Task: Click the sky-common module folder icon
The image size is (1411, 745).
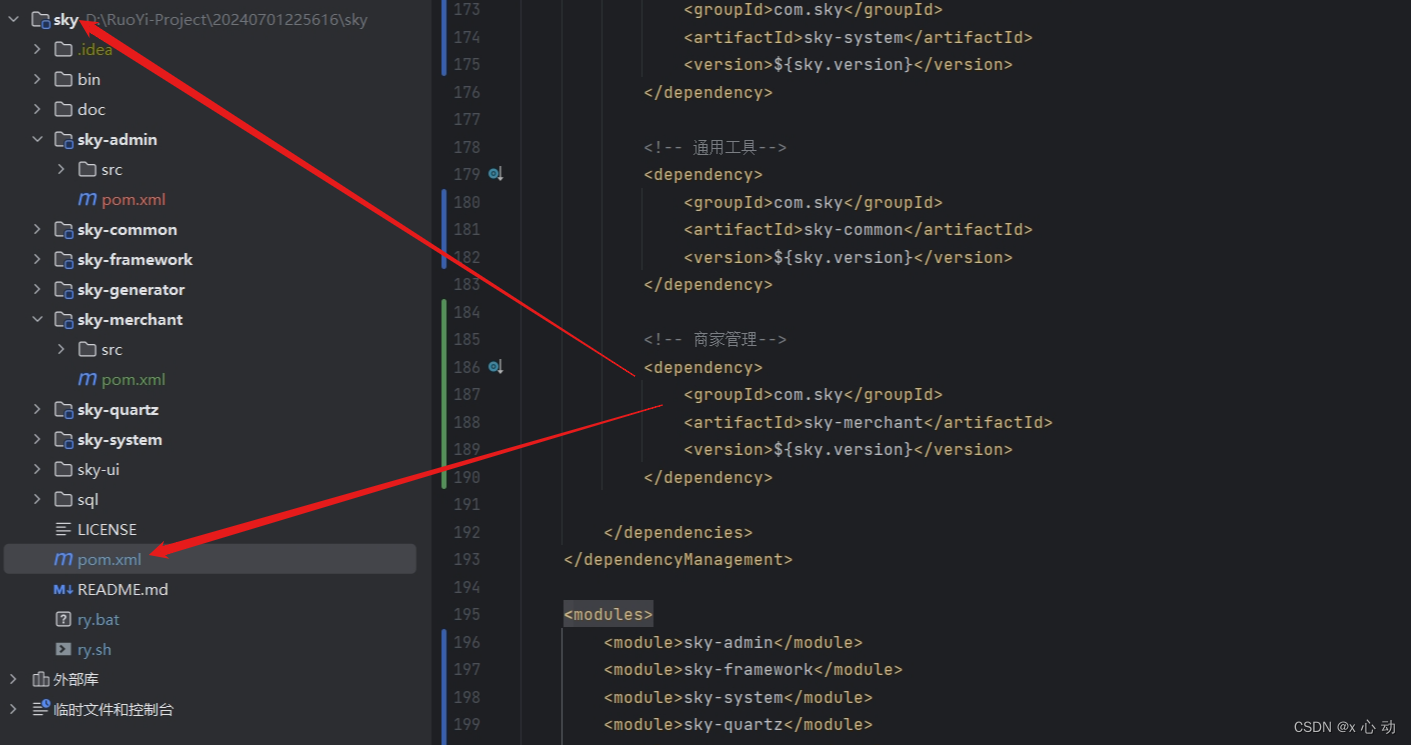Action: [64, 230]
